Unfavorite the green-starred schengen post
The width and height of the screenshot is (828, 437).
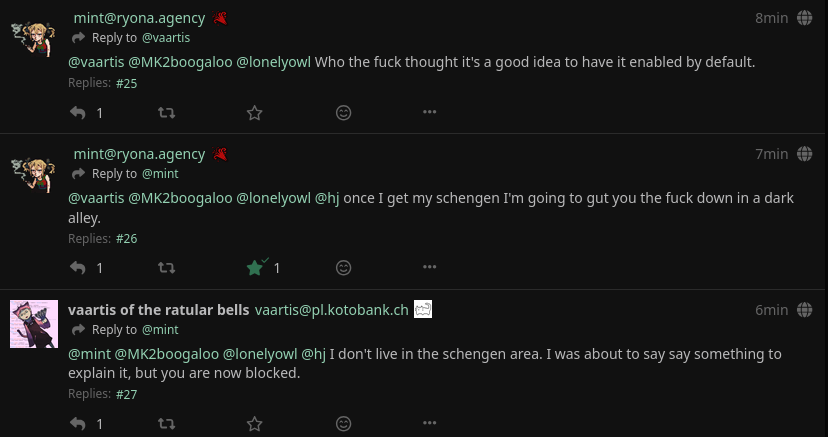[x=256, y=268]
